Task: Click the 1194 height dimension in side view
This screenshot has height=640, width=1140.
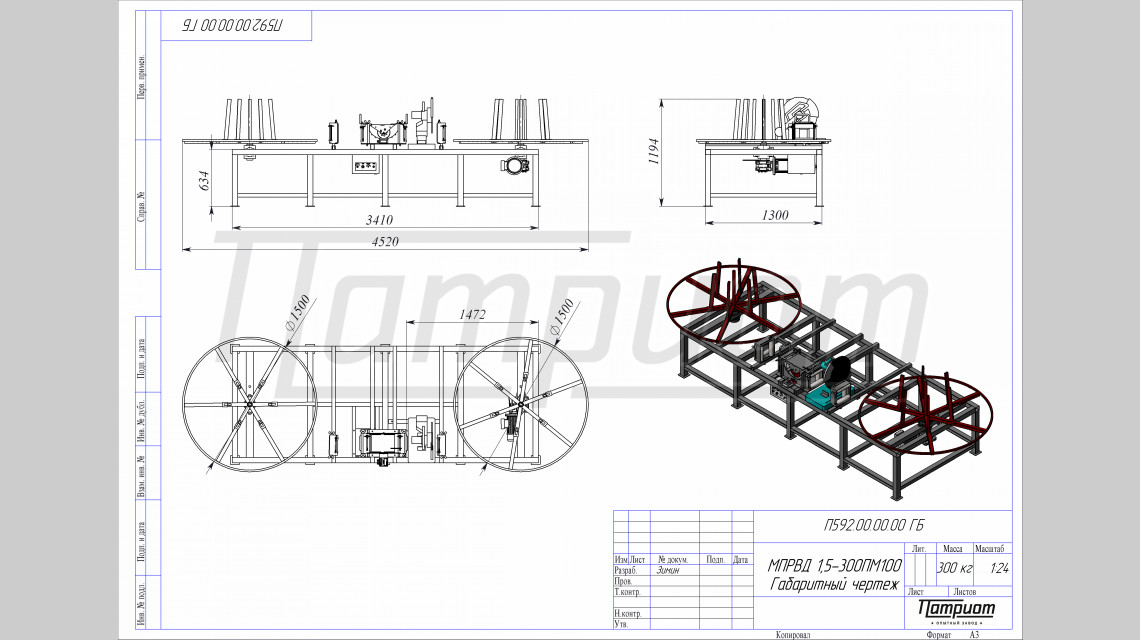Action: [x=654, y=151]
